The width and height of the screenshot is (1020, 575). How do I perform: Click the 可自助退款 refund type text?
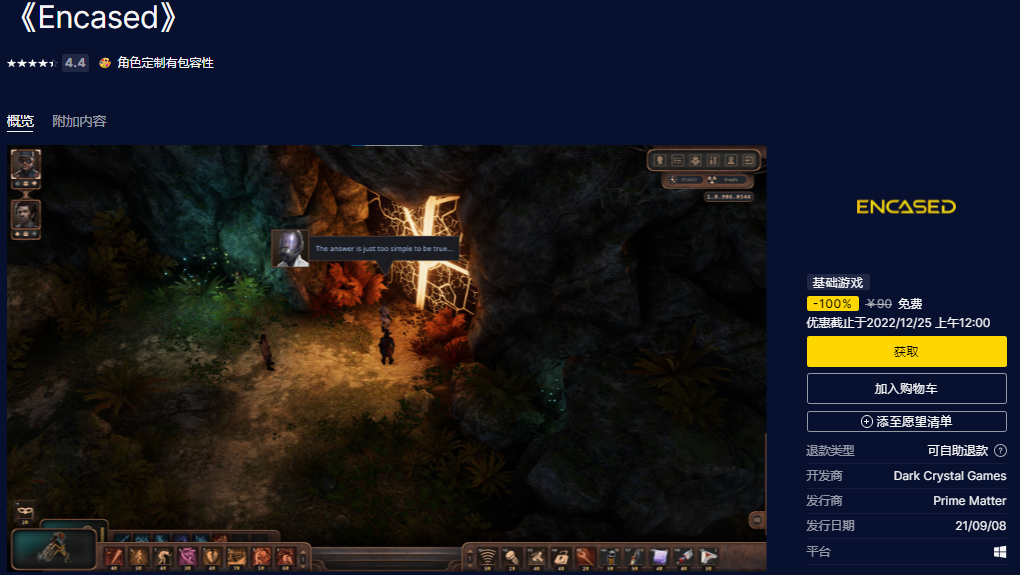pos(957,451)
